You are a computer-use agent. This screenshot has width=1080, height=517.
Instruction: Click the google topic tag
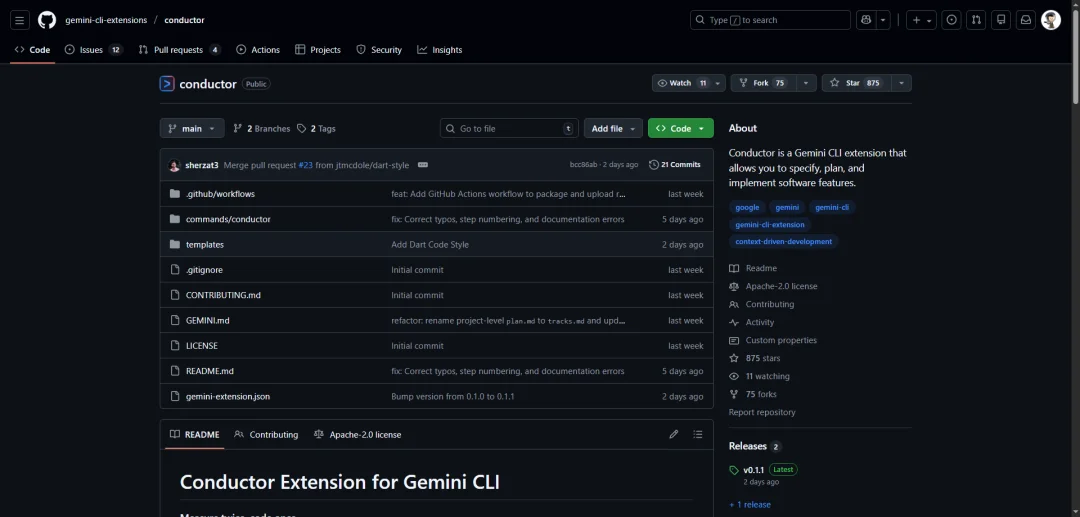tap(747, 207)
